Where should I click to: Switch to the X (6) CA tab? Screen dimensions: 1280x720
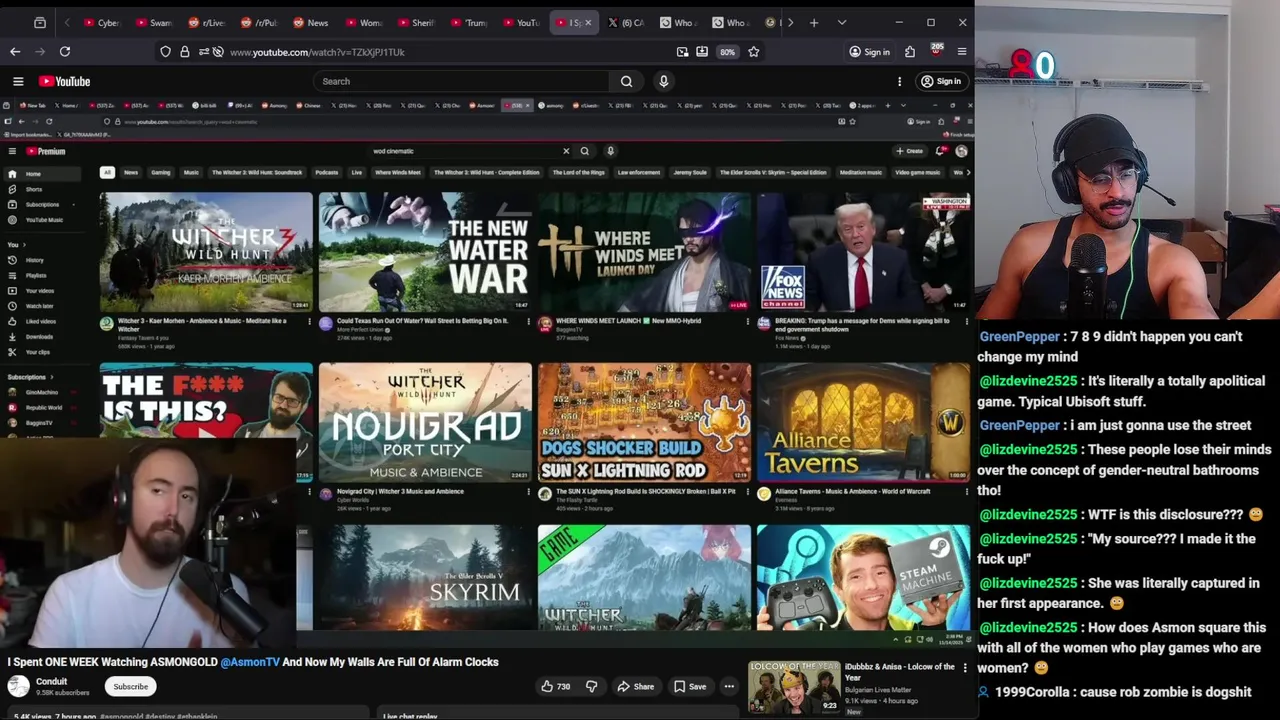[626, 22]
